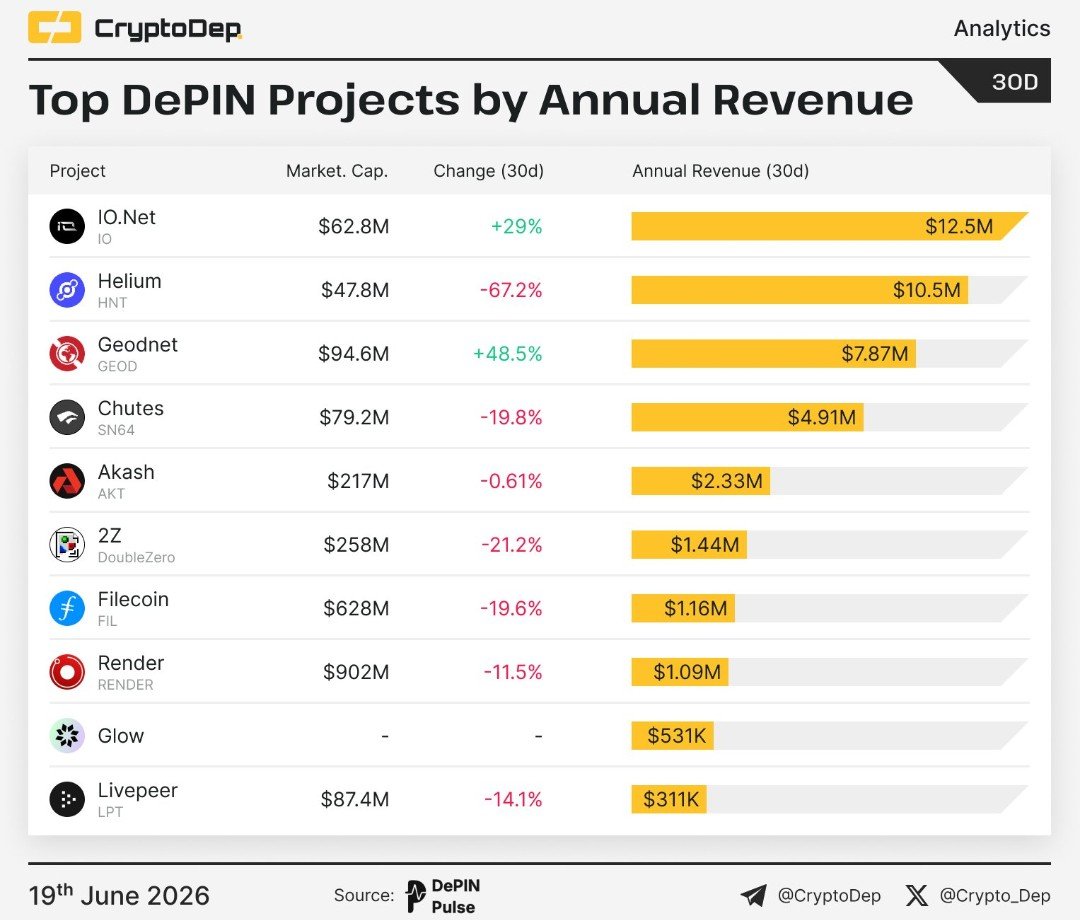The height and width of the screenshot is (920, 1080).
Task: Click the Geodnet project name
Action: [138, 344]
